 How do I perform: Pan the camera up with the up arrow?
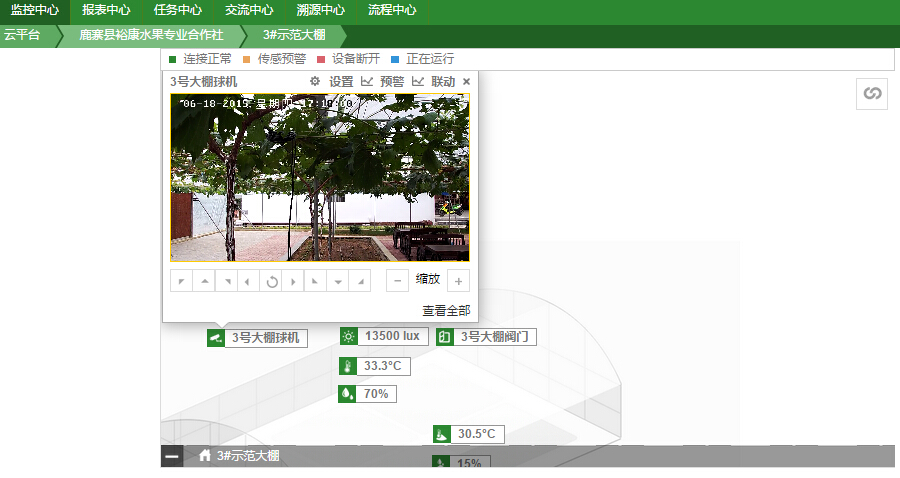pos(204,281)
